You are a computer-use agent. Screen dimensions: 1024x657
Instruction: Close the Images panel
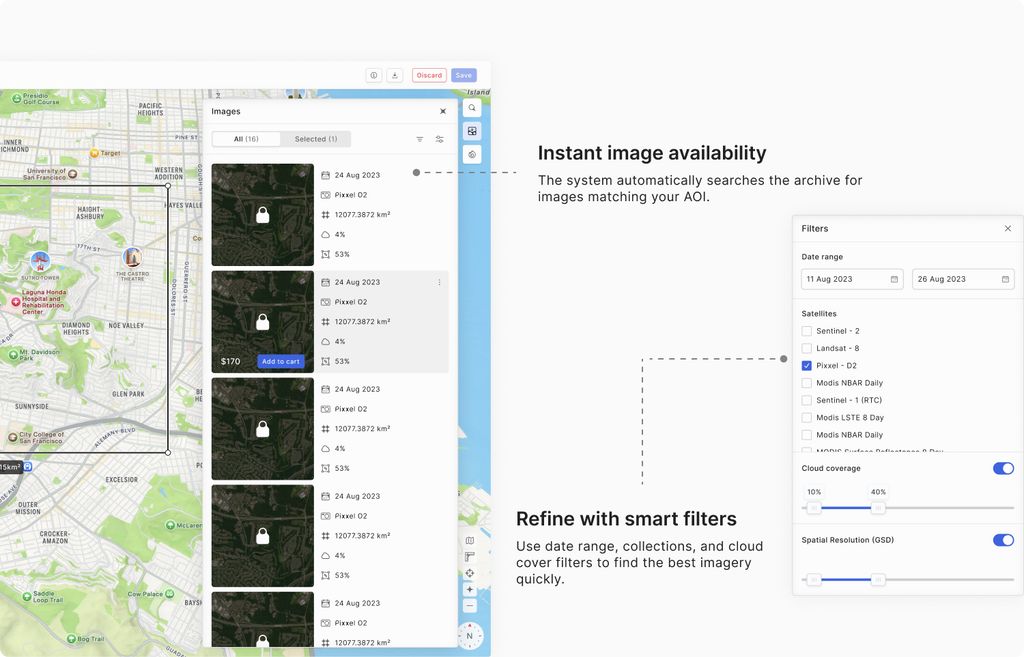pos(443,112)
